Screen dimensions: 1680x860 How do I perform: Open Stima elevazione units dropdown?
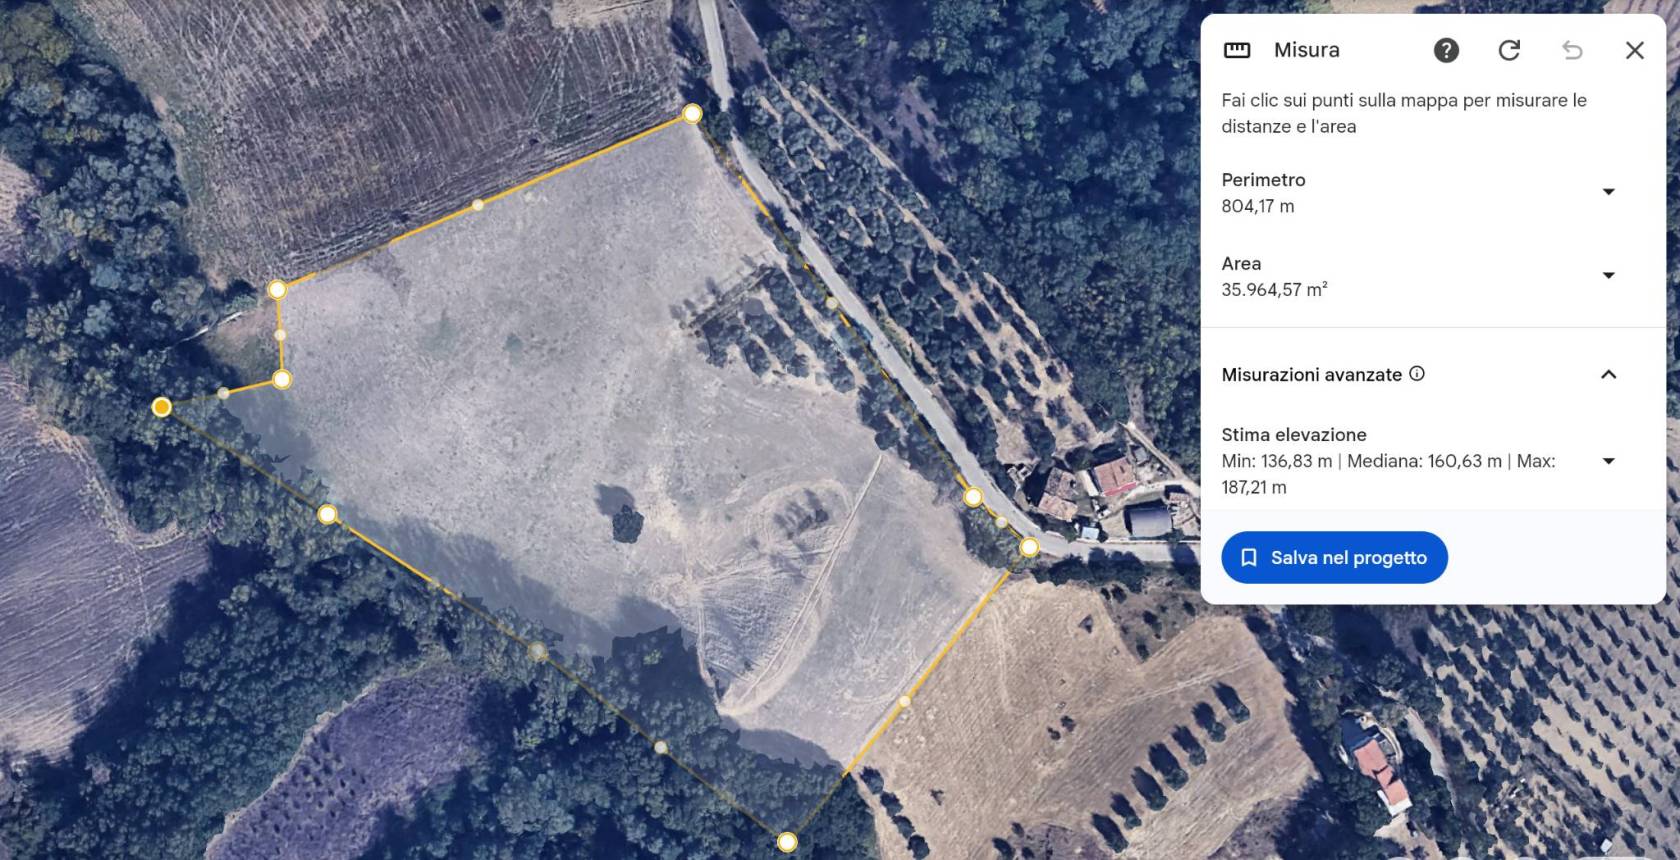point(1609,461)
